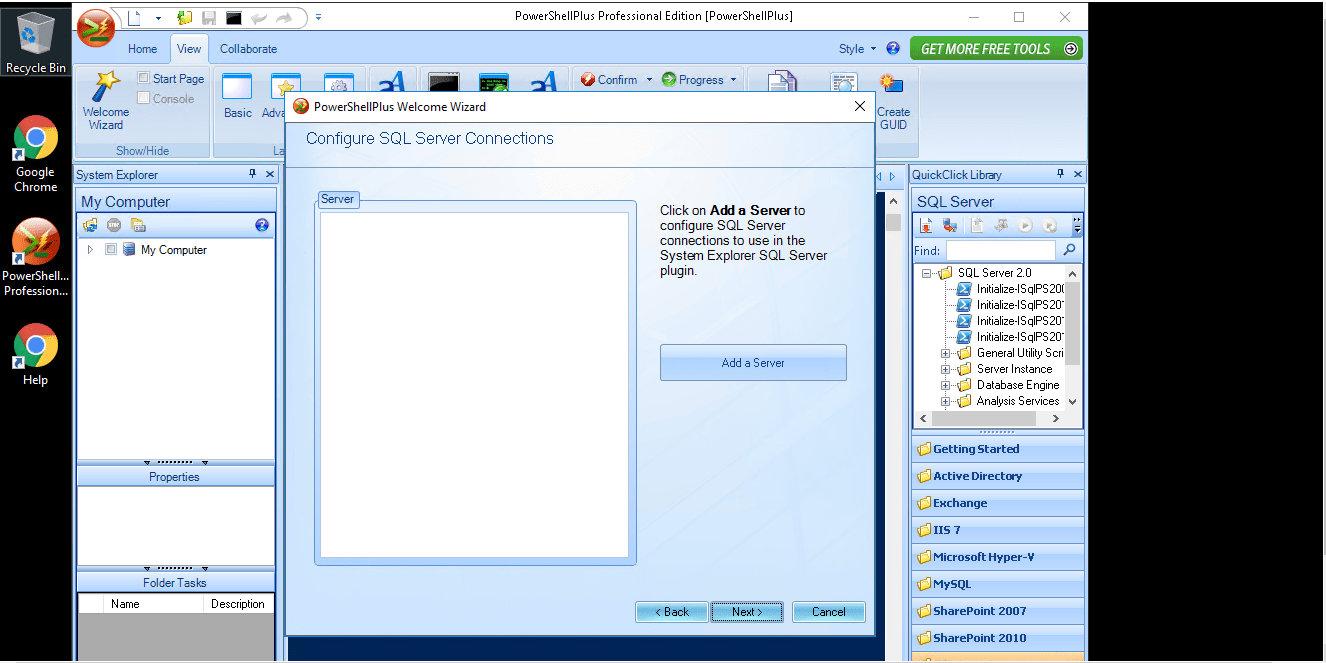Click the PowerShellPlus application orb button
Image resolution: width=1326 pixels, height=663 pixels.
pos(97,28)
